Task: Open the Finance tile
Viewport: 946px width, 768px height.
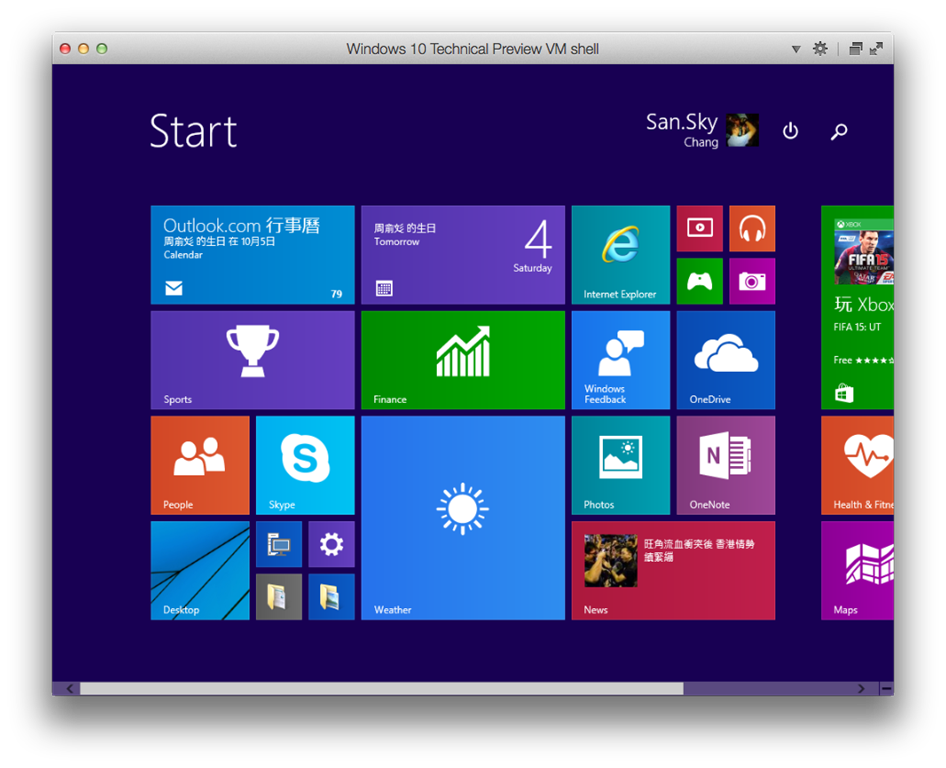Action: point(463,360)
